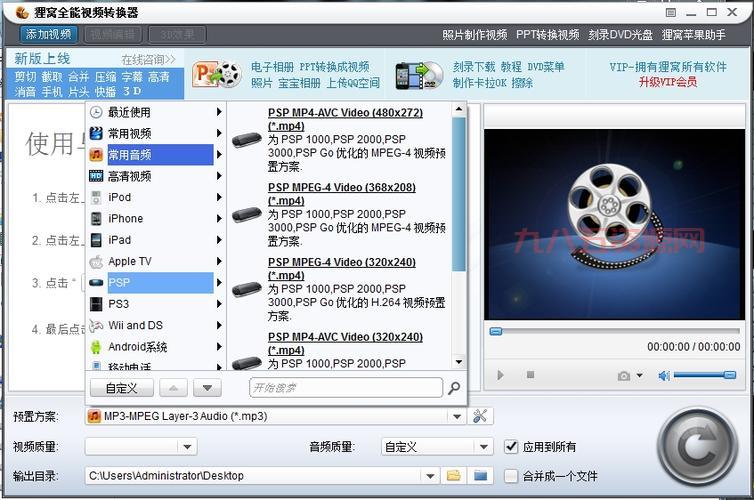Click PSP device icon beside 368x208 preset

coord(247,214)
